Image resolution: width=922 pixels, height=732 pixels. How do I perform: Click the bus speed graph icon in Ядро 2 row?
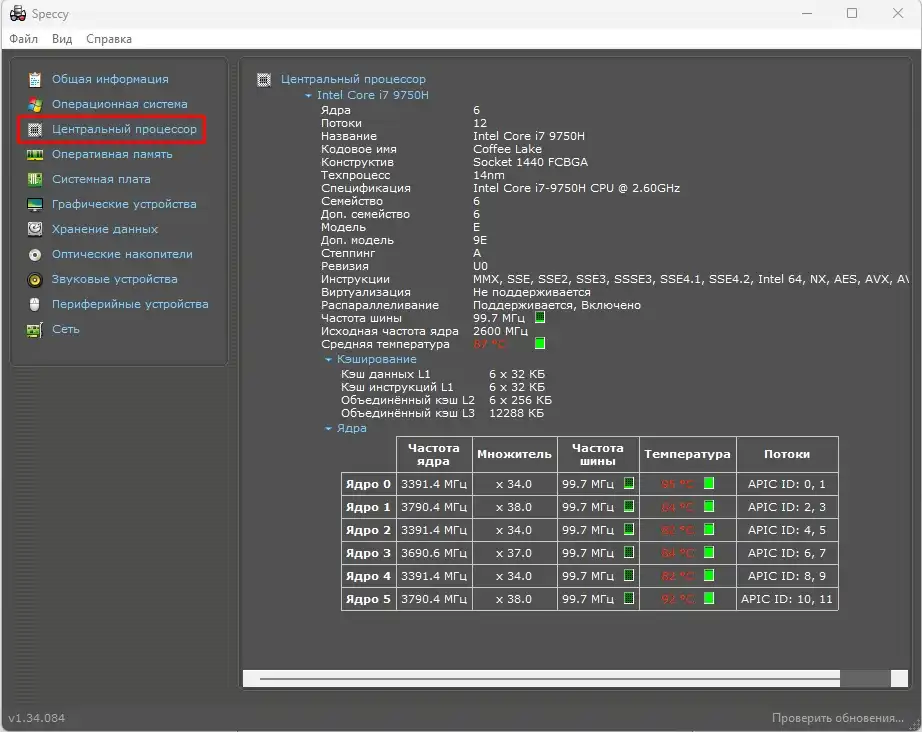[x=629, y=529]
